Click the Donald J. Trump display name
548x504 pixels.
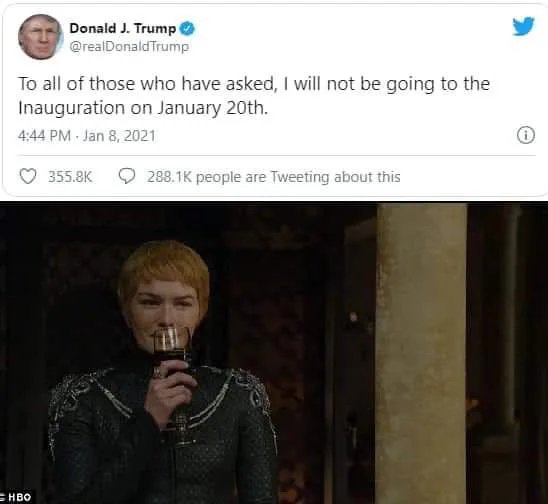click(x=123, y=28)
